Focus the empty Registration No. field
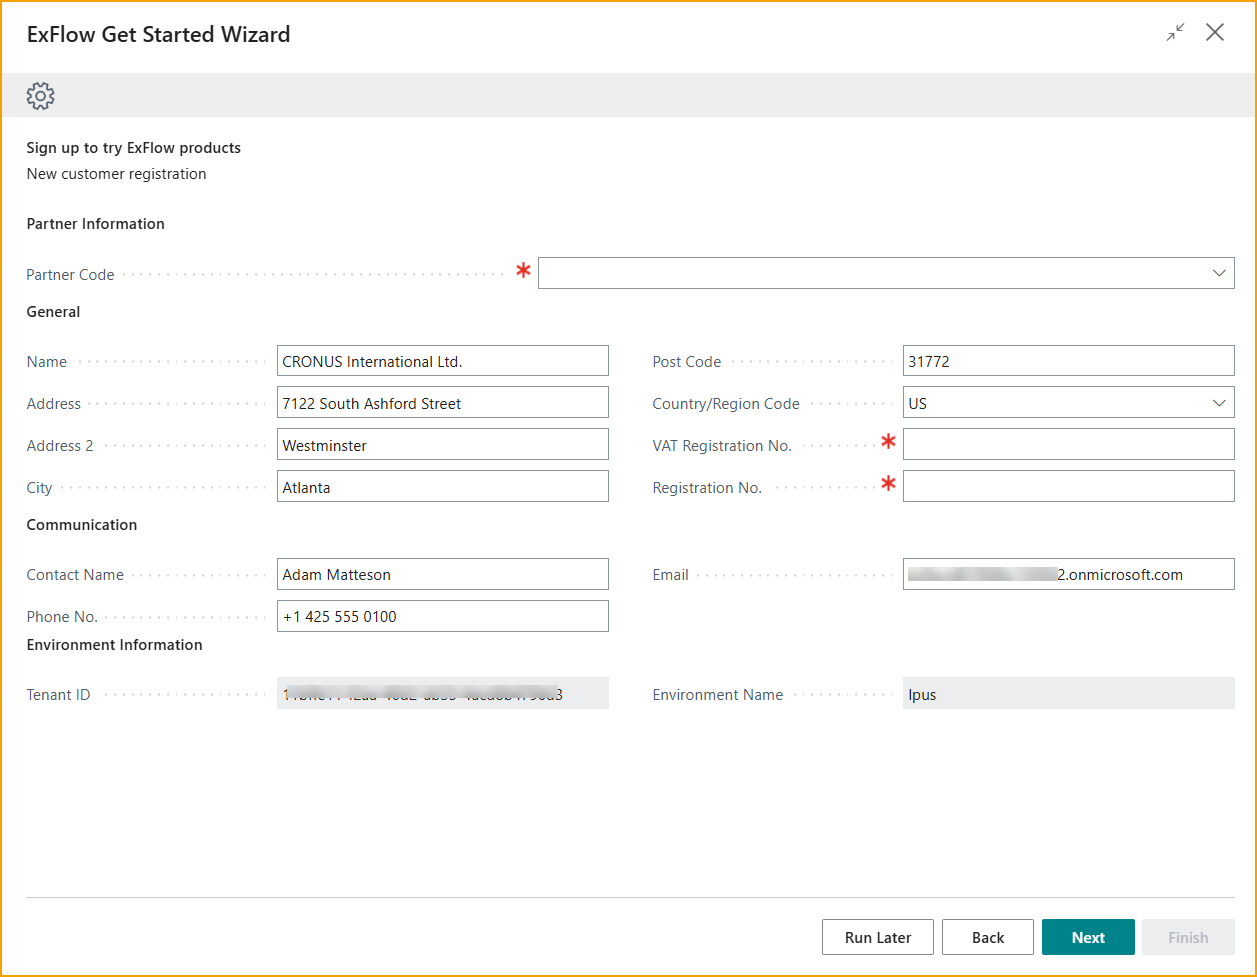Image resolution: width=1257 pixels, height=977 pixels. (x=1069, y=487)
